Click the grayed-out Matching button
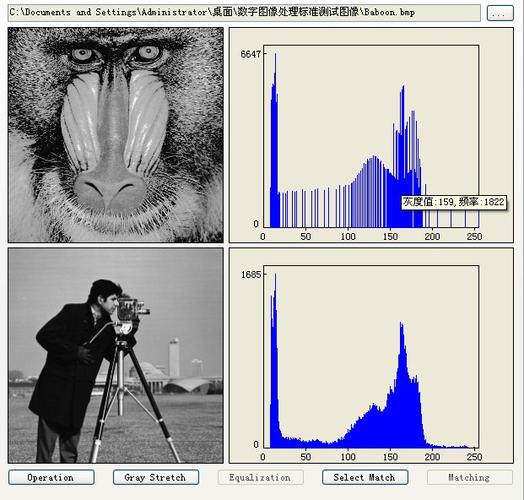This screenshot has height=500, width=524. tap(470, 477)
